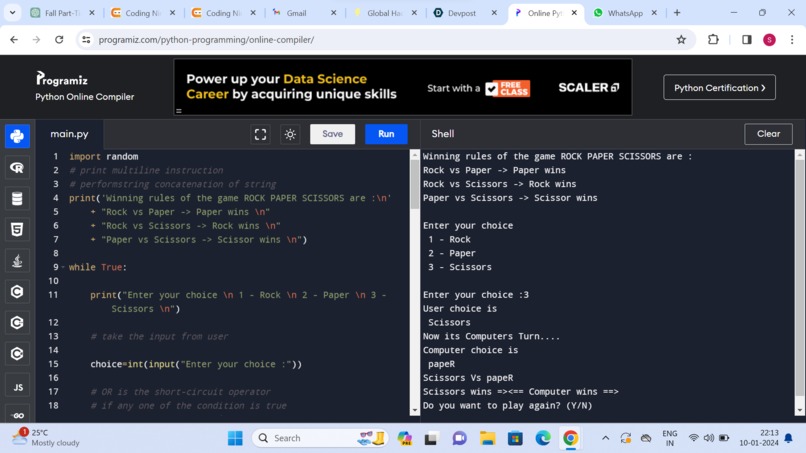Reload the current page
This screenshot has height=453, width=806.
(59, 40)
